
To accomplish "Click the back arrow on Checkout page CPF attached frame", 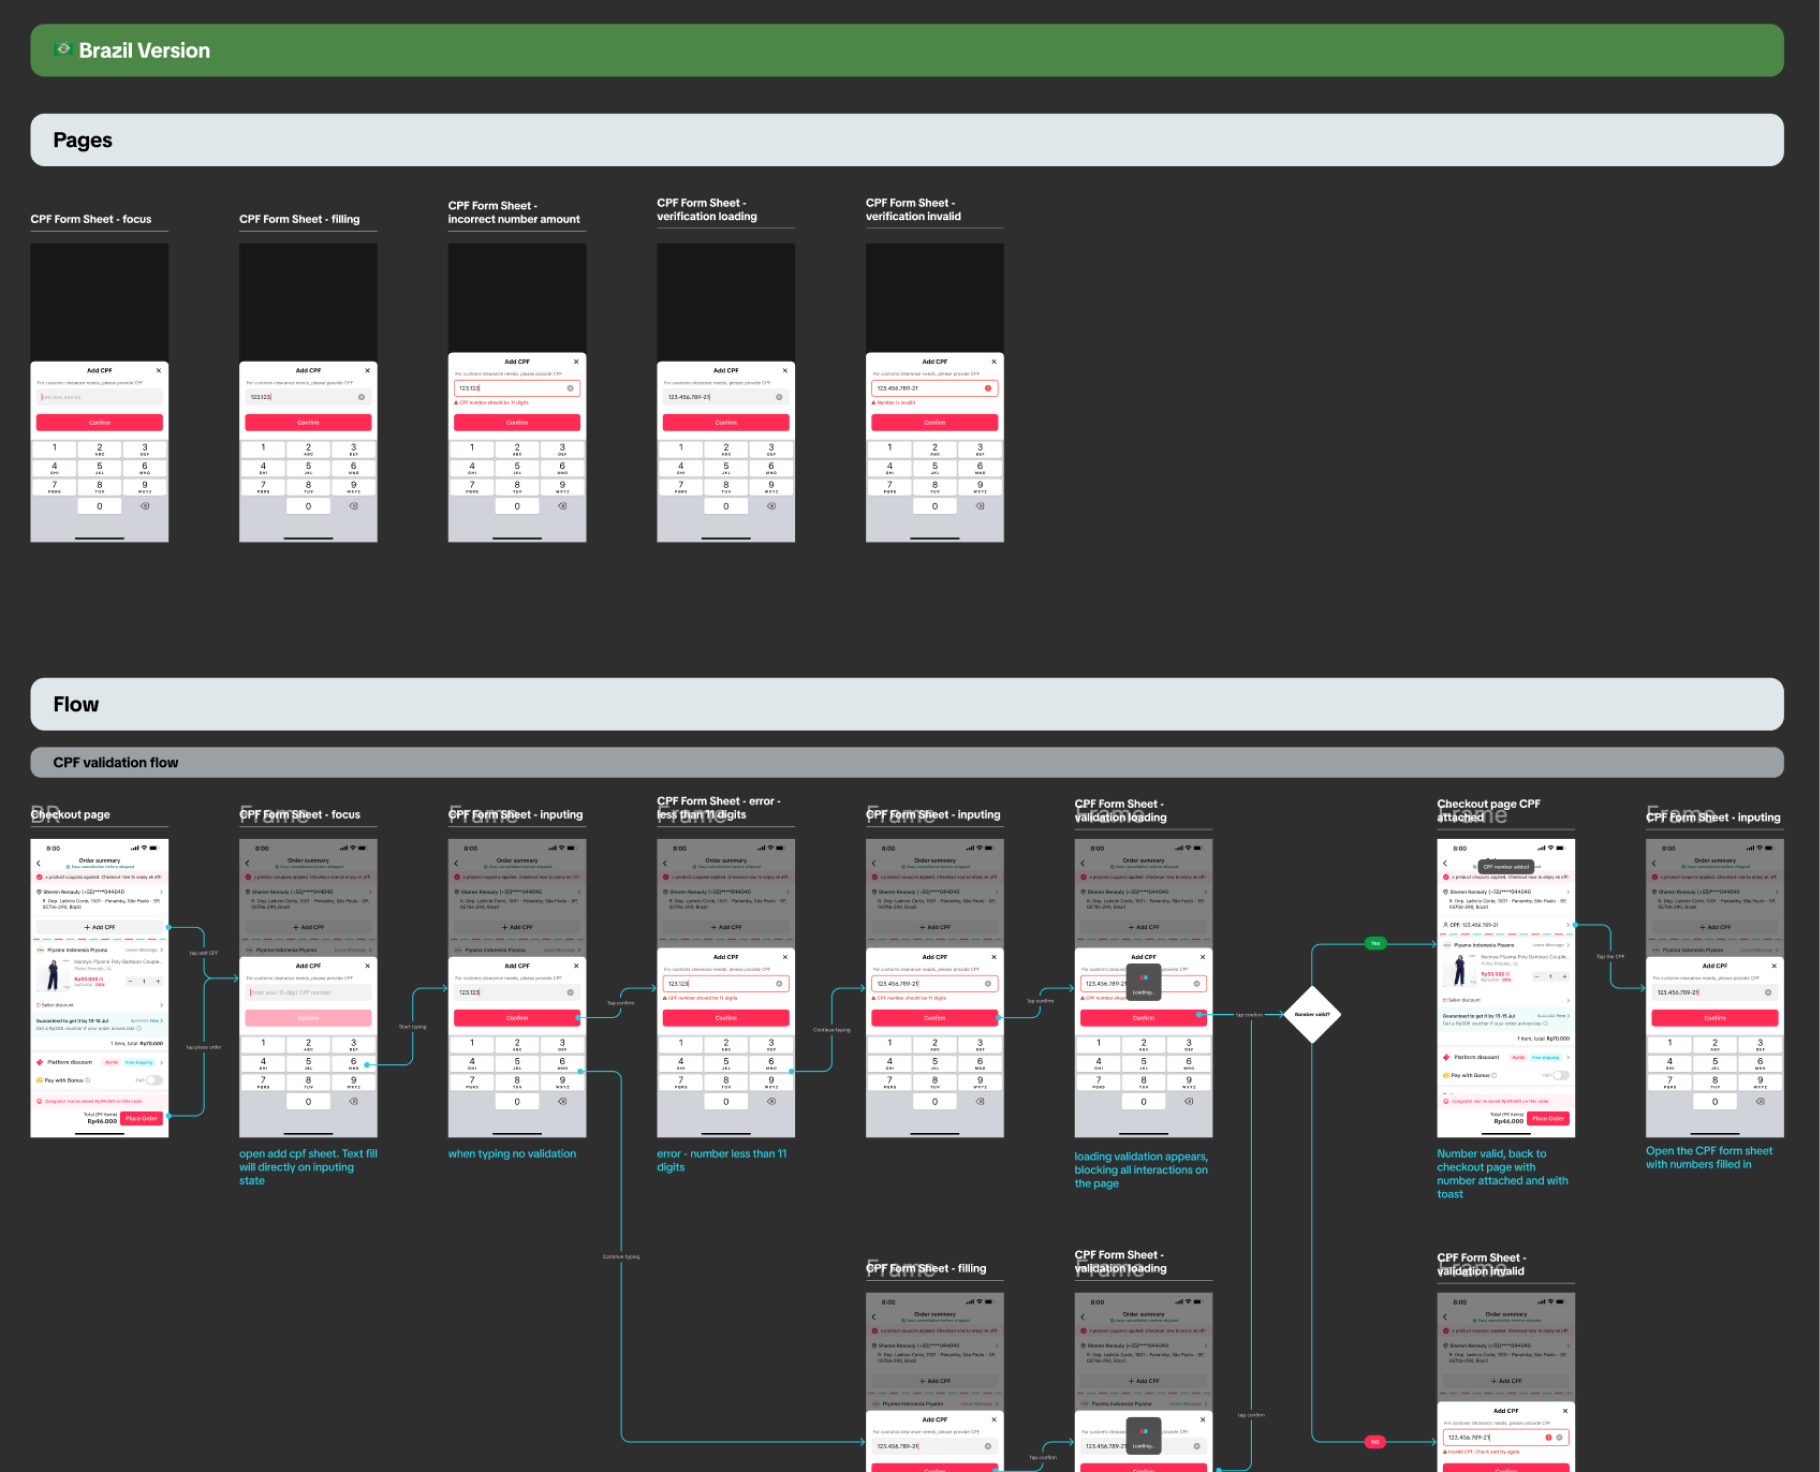I will point(1445,862).
